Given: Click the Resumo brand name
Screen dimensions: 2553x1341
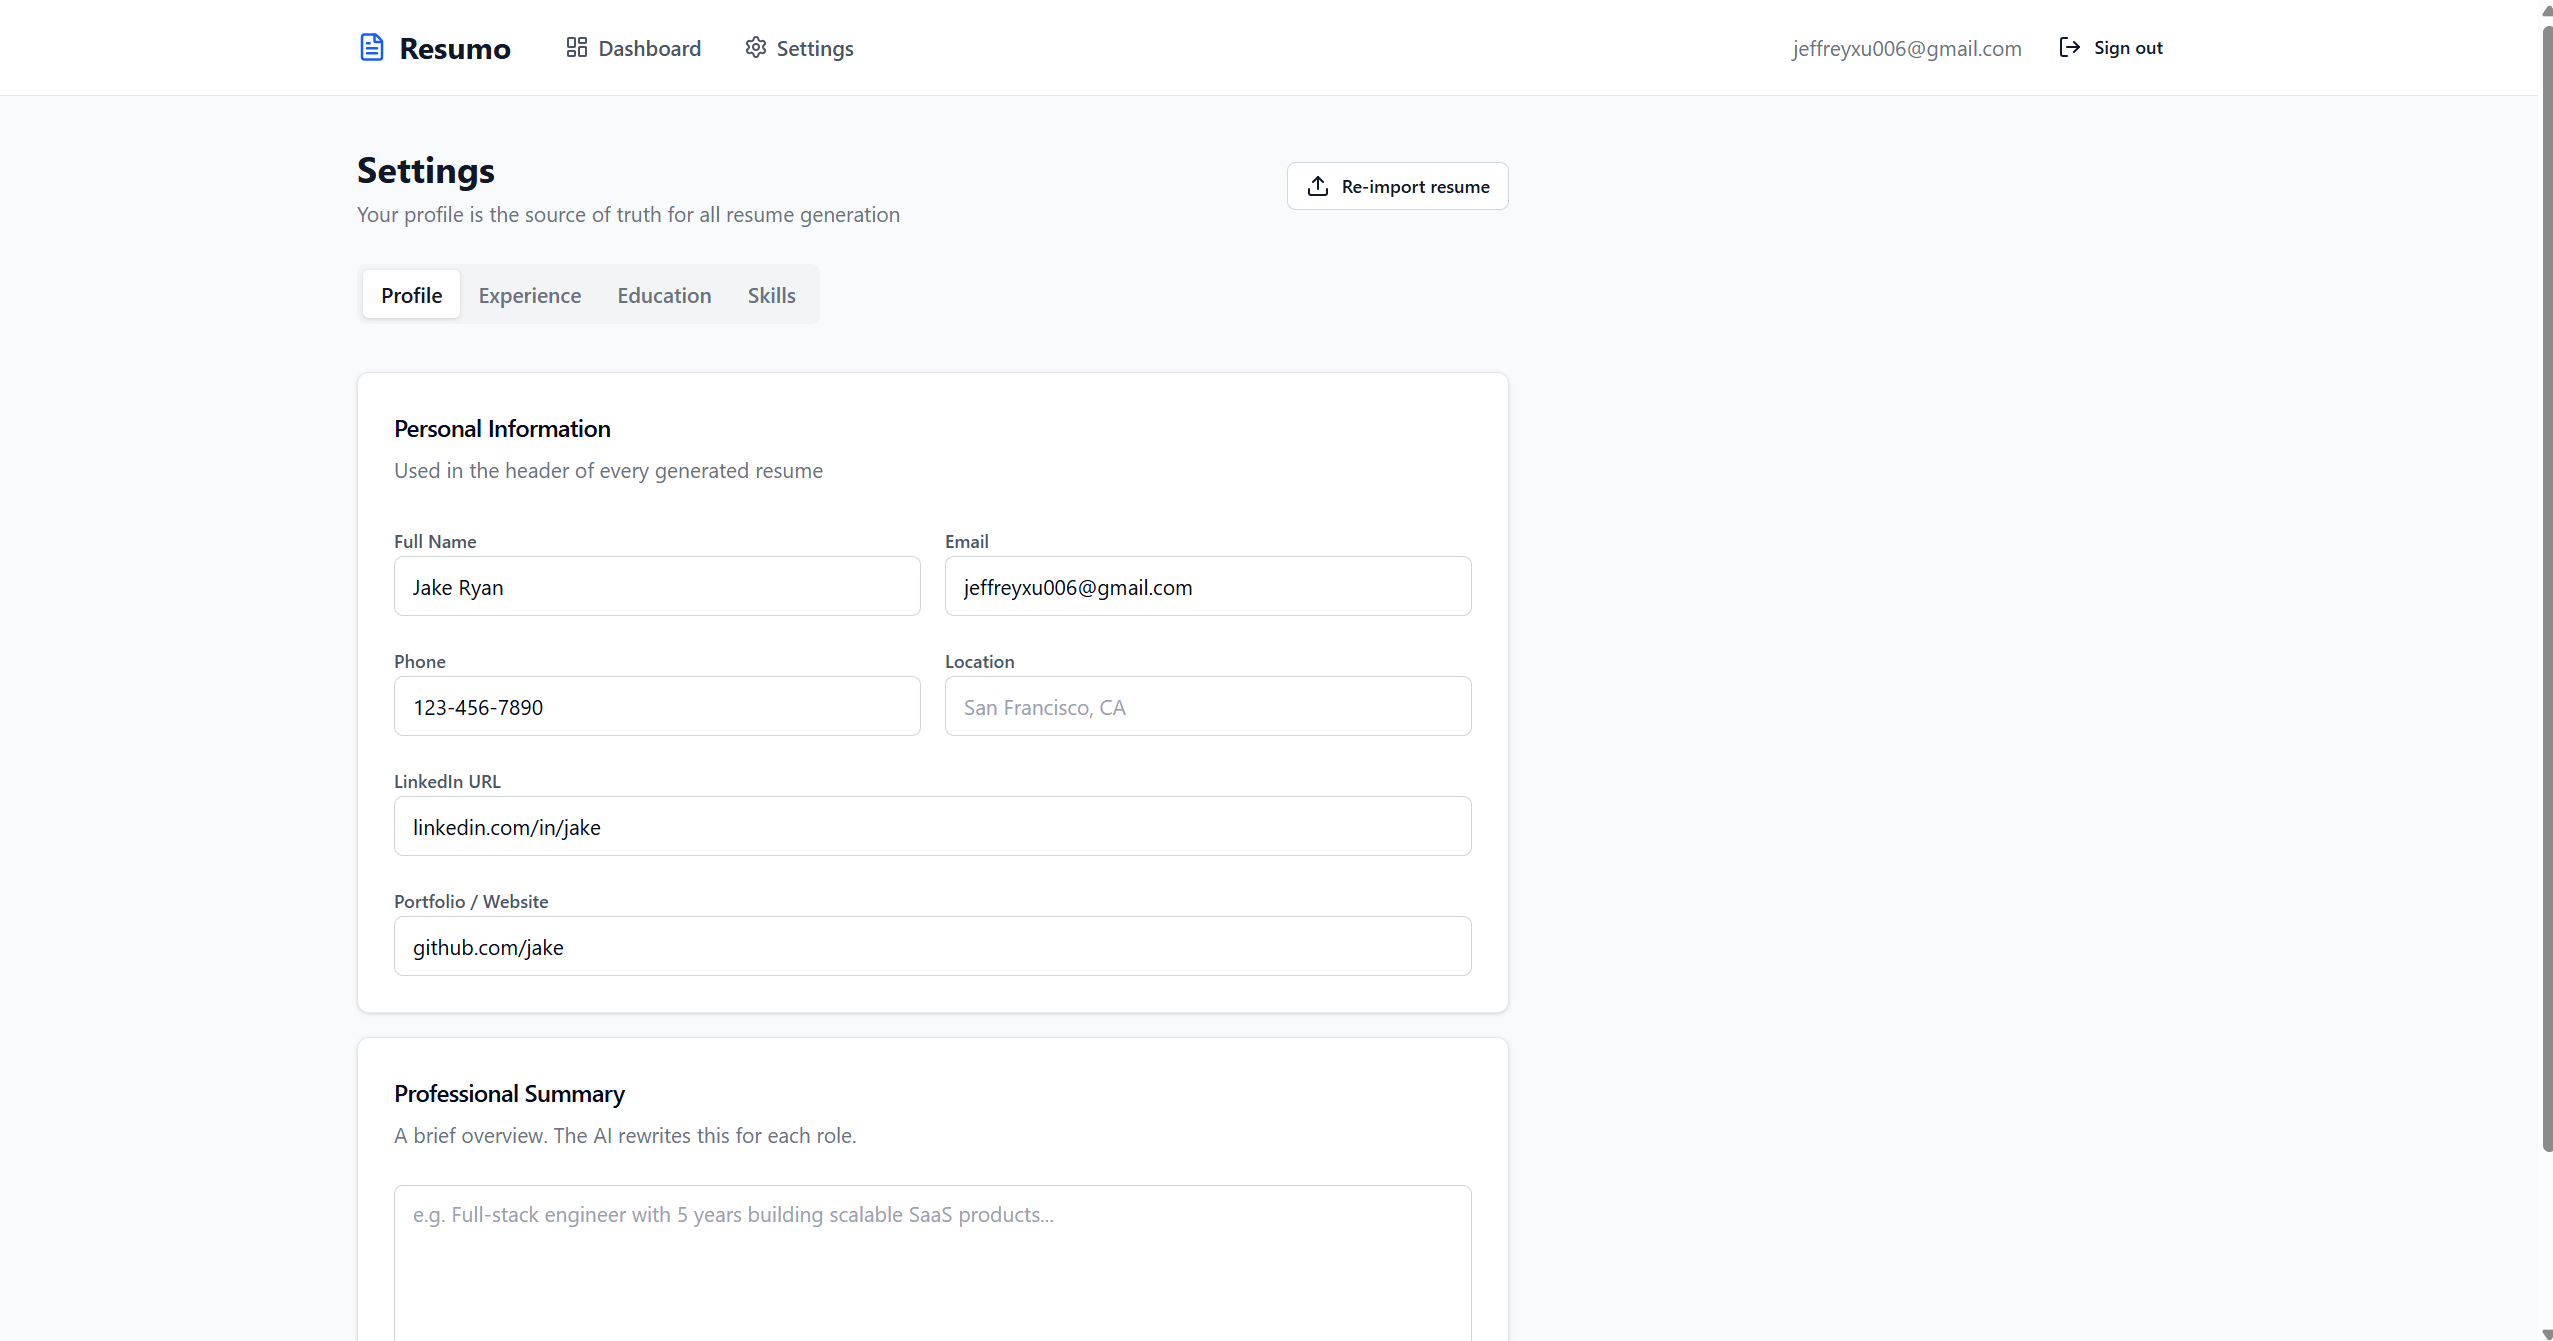Looking at the screenshot, I should [x=454, y=48].
